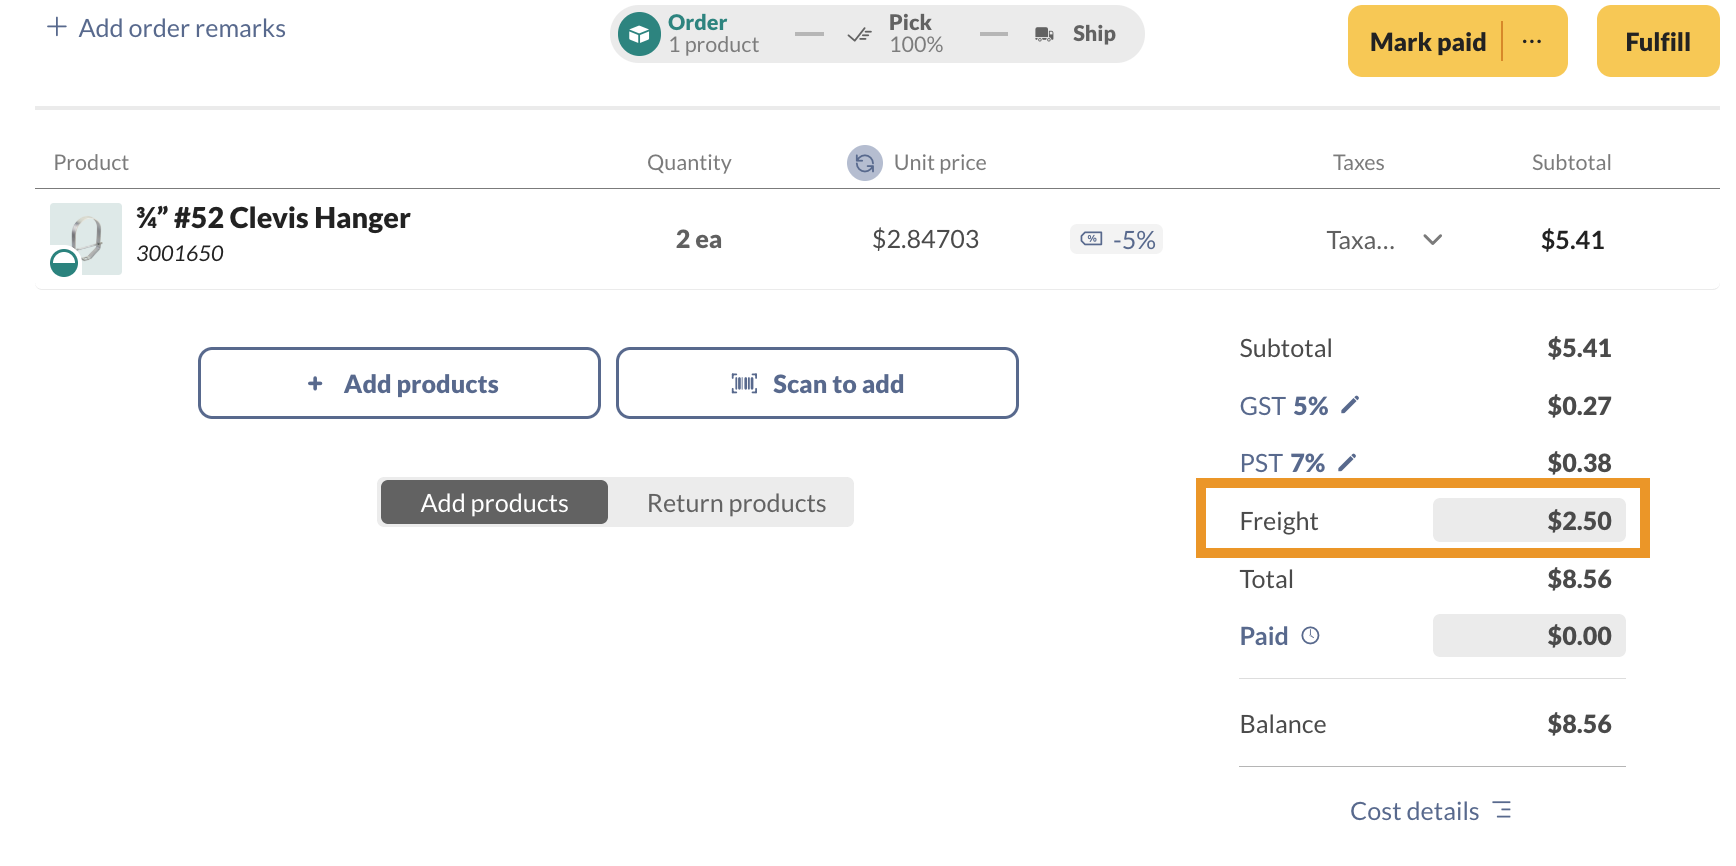The height and width of the screenshot is (866, 1736).
Task: Click the Mark paid button
Action: (x=1427, y=42)
